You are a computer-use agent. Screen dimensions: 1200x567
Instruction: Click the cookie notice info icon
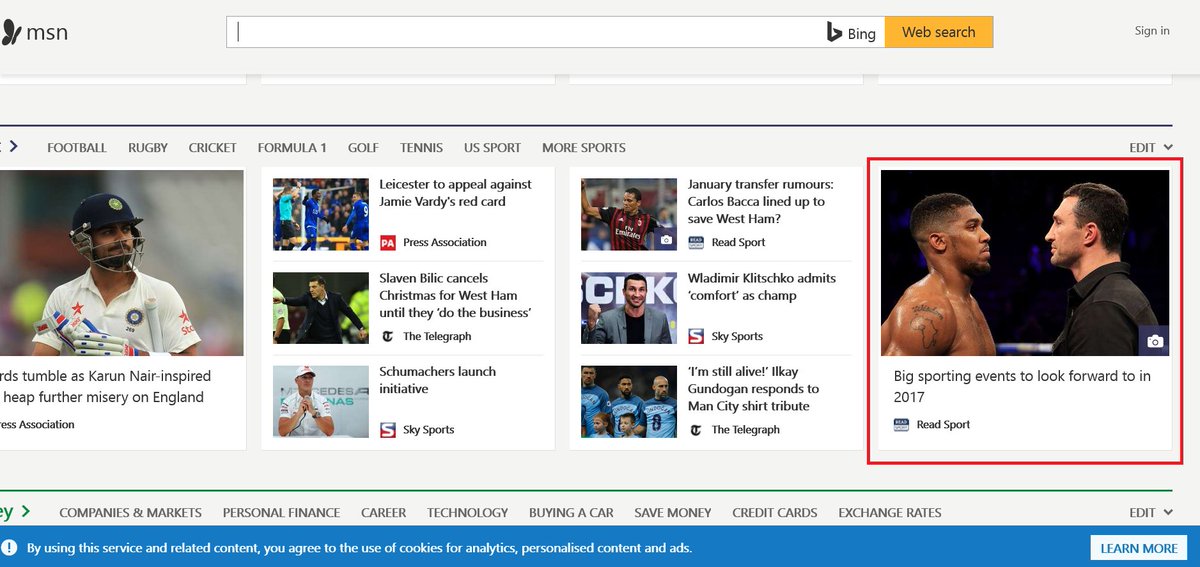click(10, 548)
